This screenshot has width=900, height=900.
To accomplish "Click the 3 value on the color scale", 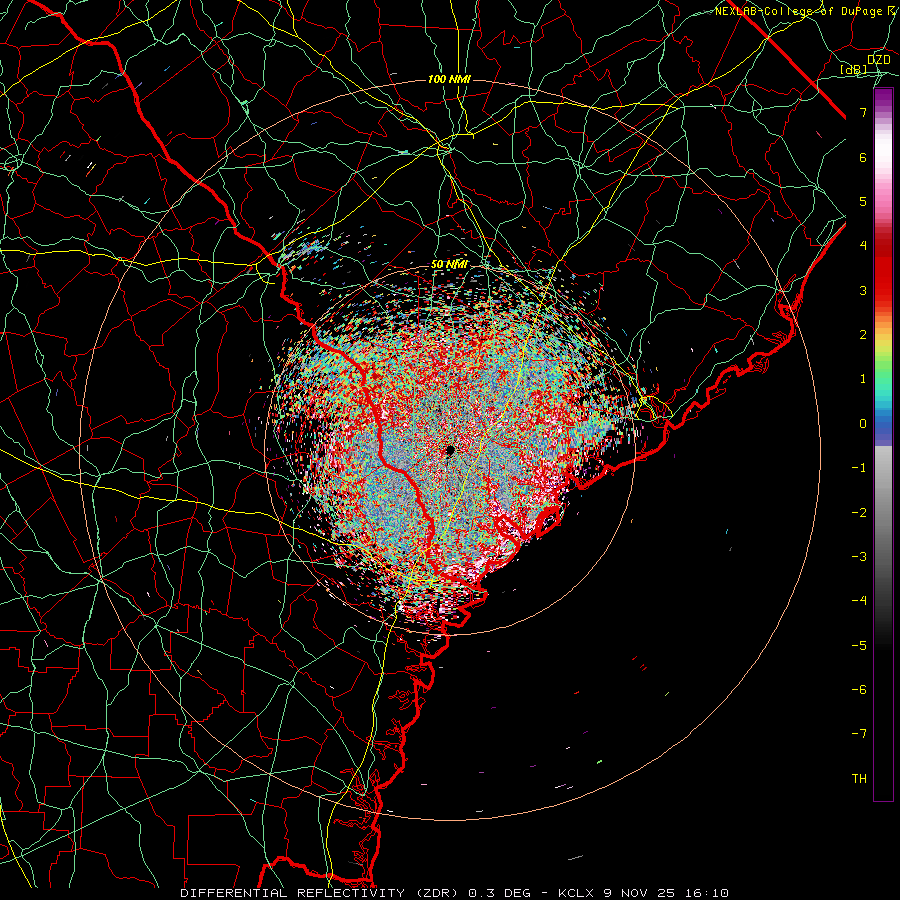I will pyautogui.click(x=863, y=290).
